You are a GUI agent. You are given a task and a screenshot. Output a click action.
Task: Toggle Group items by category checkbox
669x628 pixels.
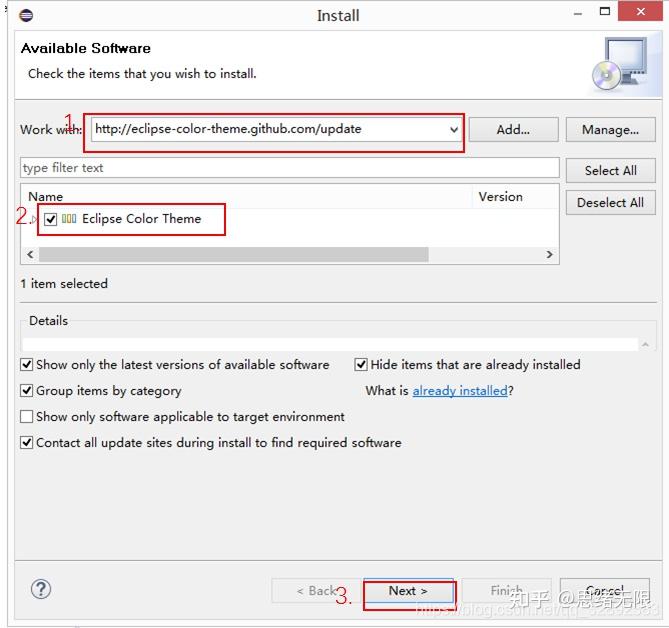[26, 391]
